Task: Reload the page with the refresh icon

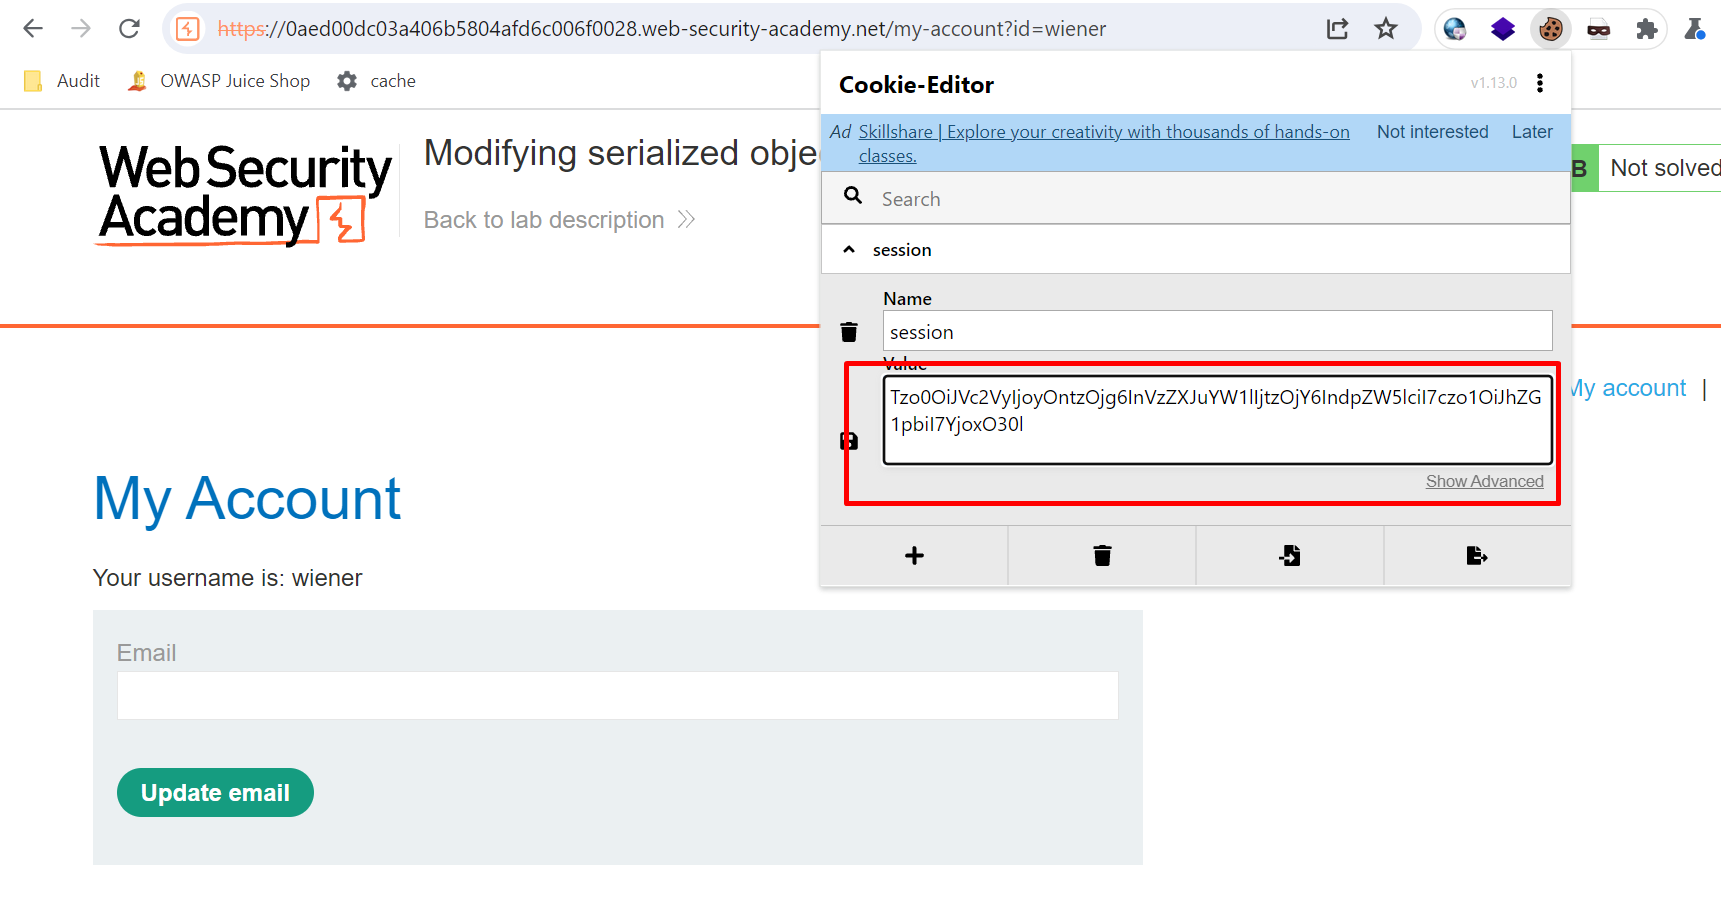Action: [129, 29]
